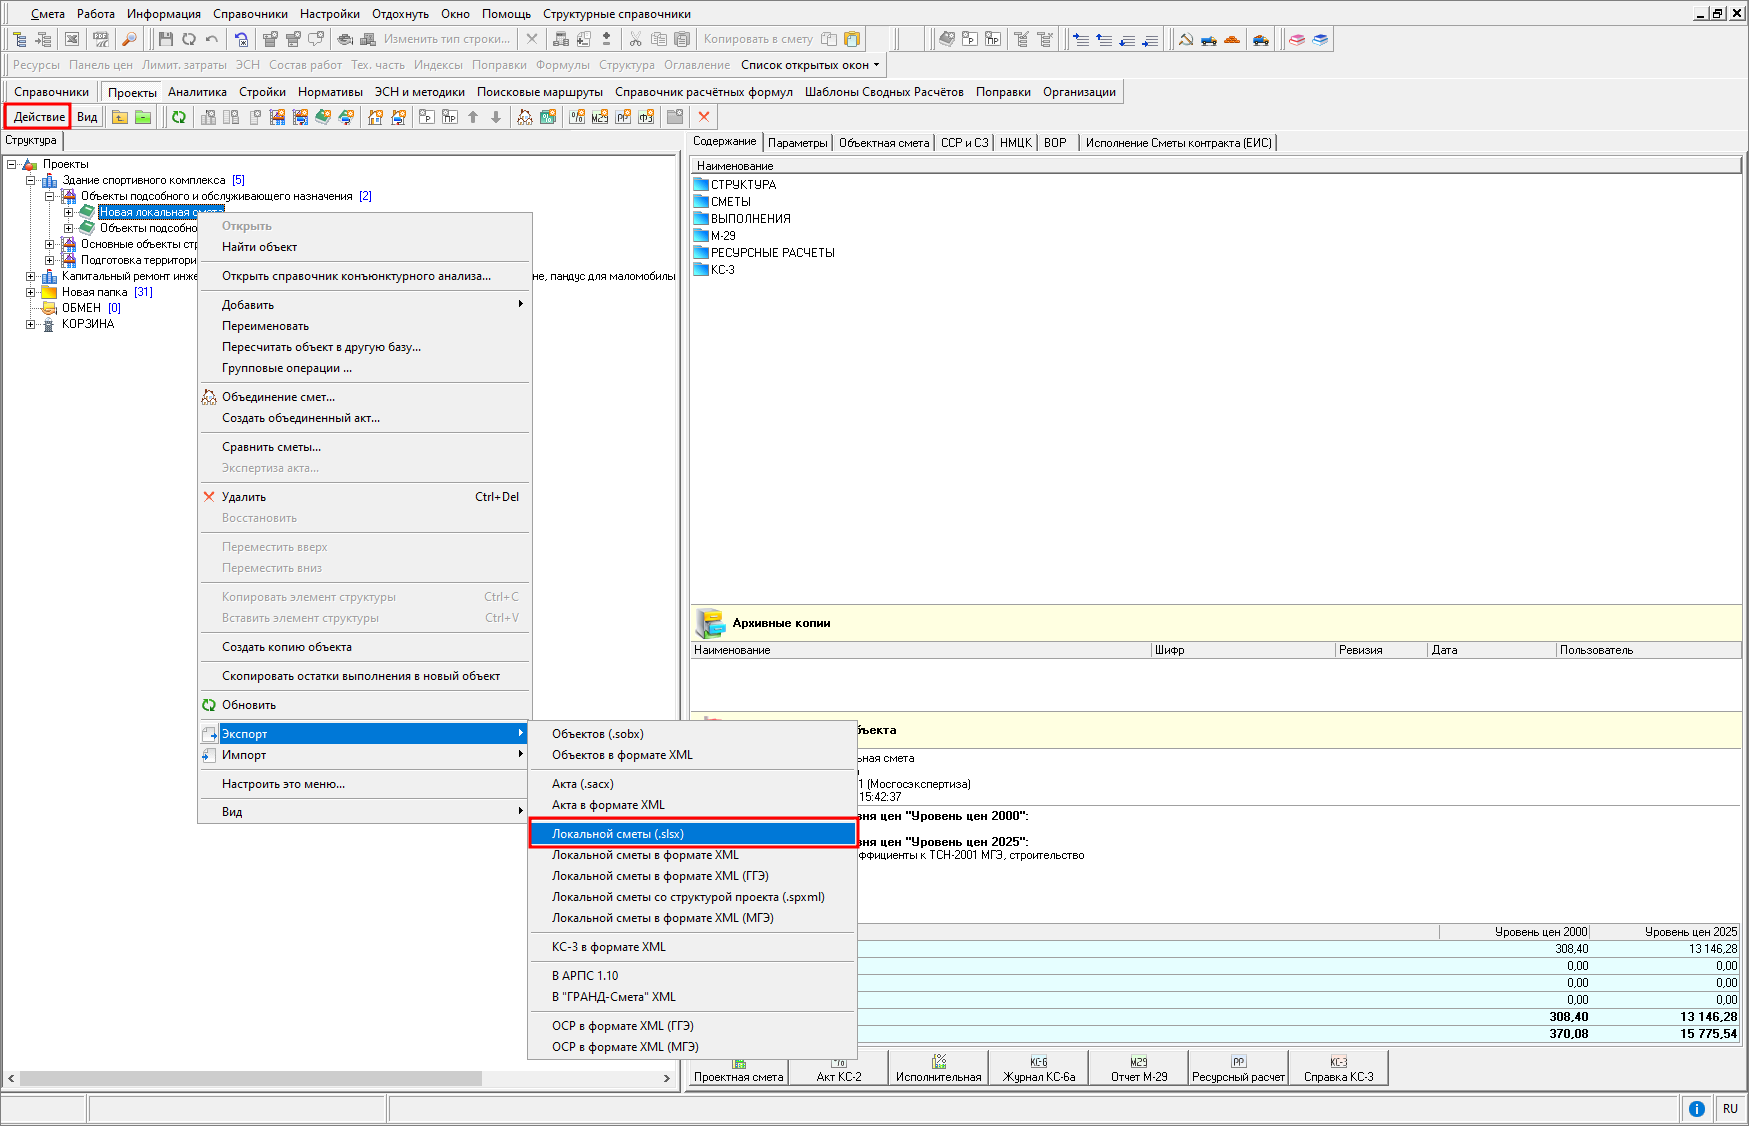Click scrollbar right arrow in tree panel

(667, 1079)
